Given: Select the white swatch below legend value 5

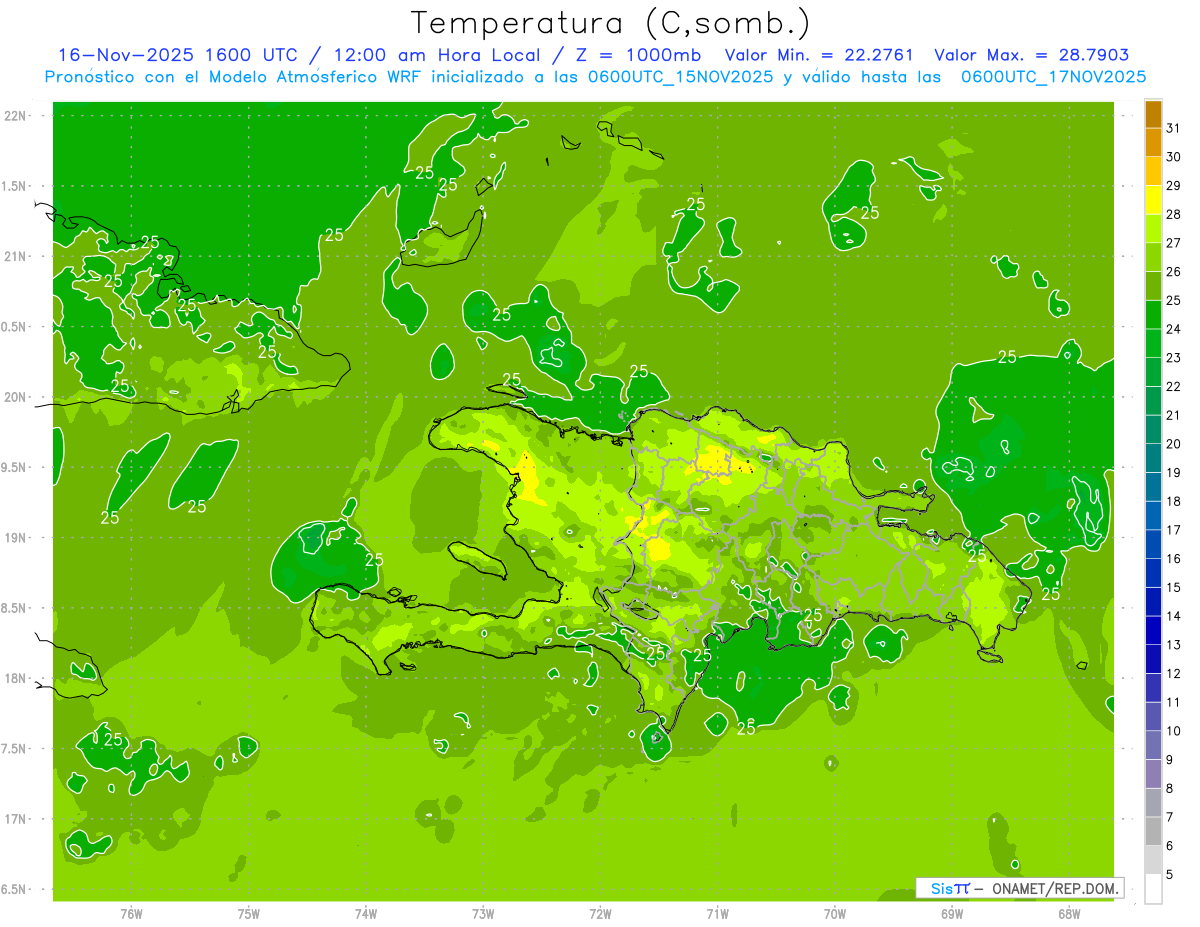Looking at the screenshot, I should pyautogui.click(x=1153, y=889).
